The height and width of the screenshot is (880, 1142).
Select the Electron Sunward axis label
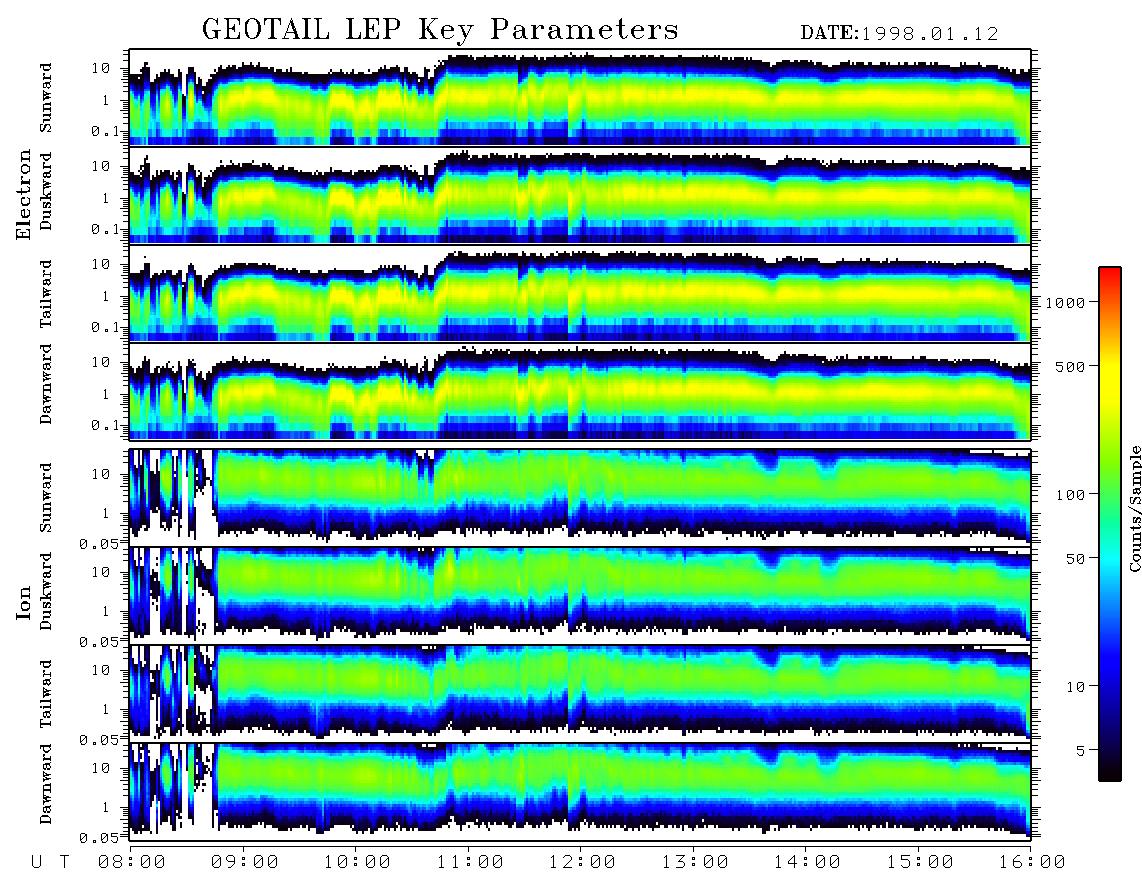(46, 98)
